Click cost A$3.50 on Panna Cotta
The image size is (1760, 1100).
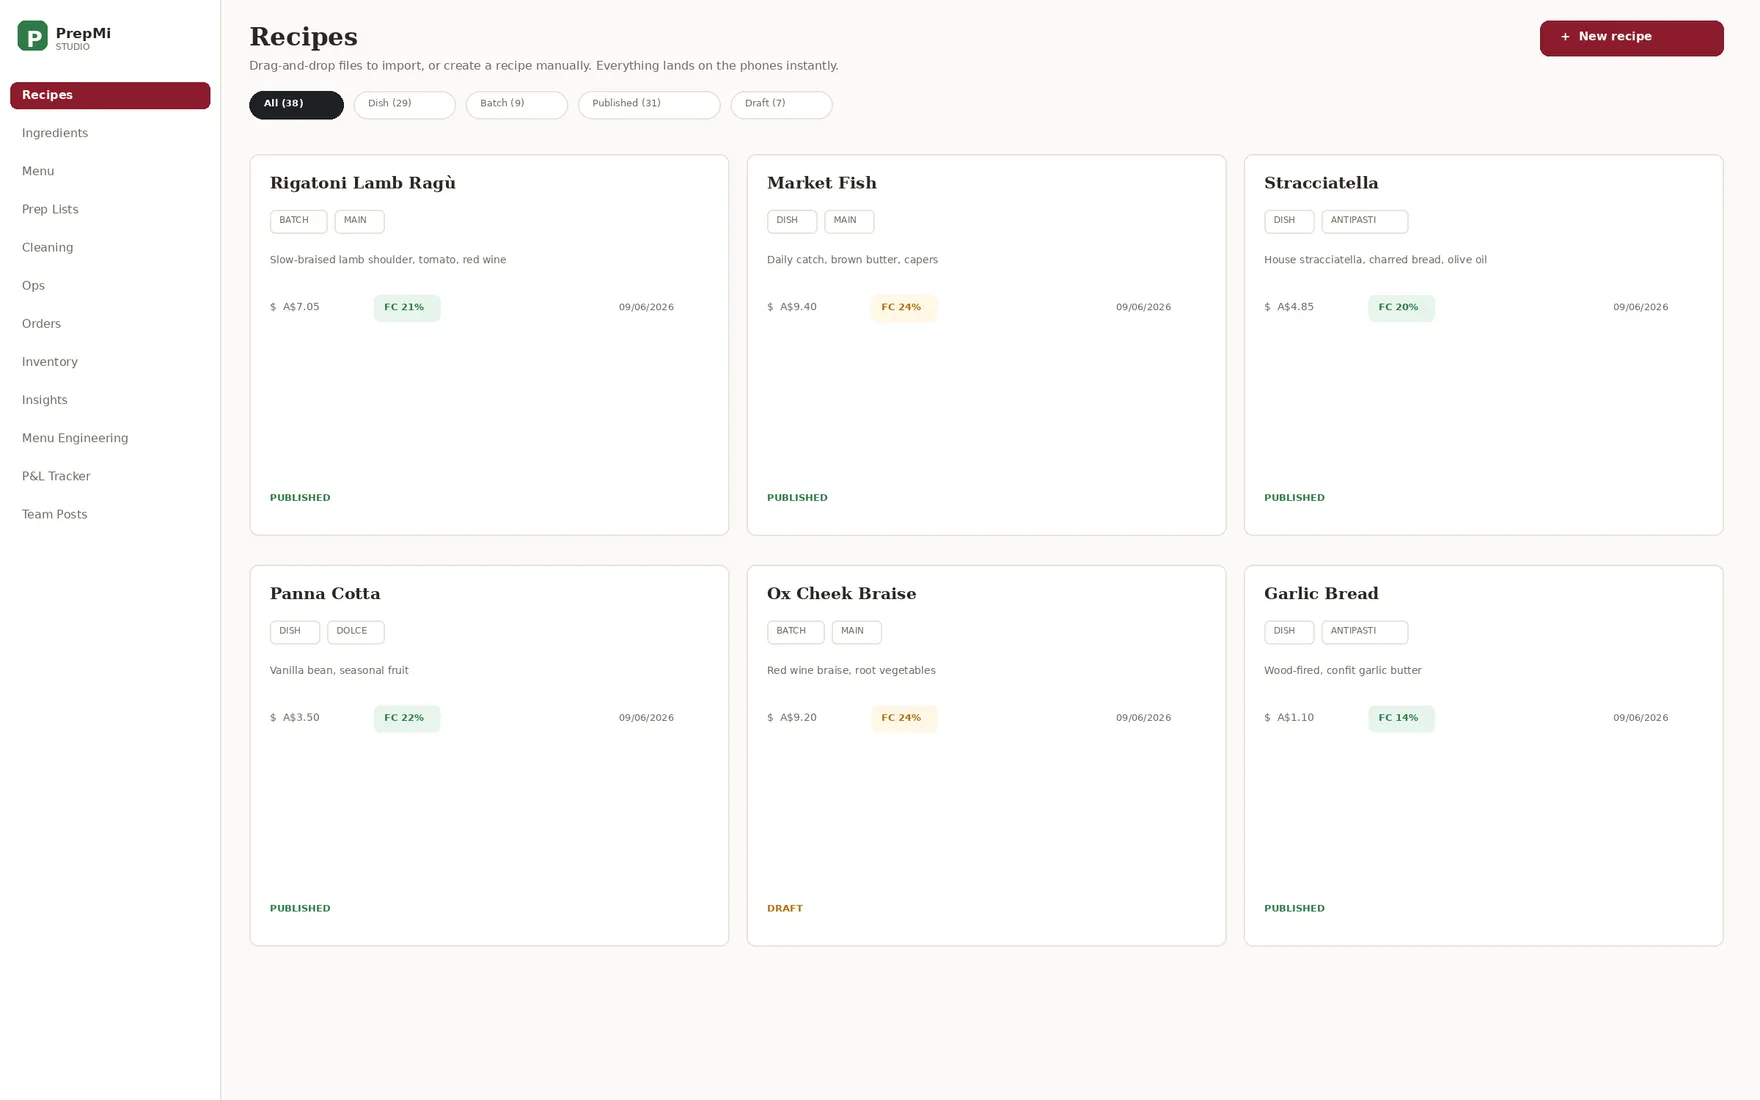point(301,718)
